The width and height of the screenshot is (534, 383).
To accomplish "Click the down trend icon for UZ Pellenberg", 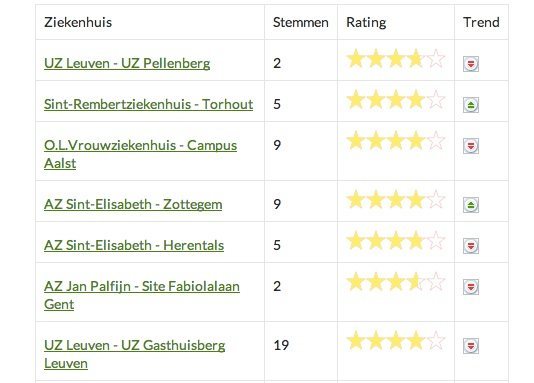I will click(x=471, y=64).
